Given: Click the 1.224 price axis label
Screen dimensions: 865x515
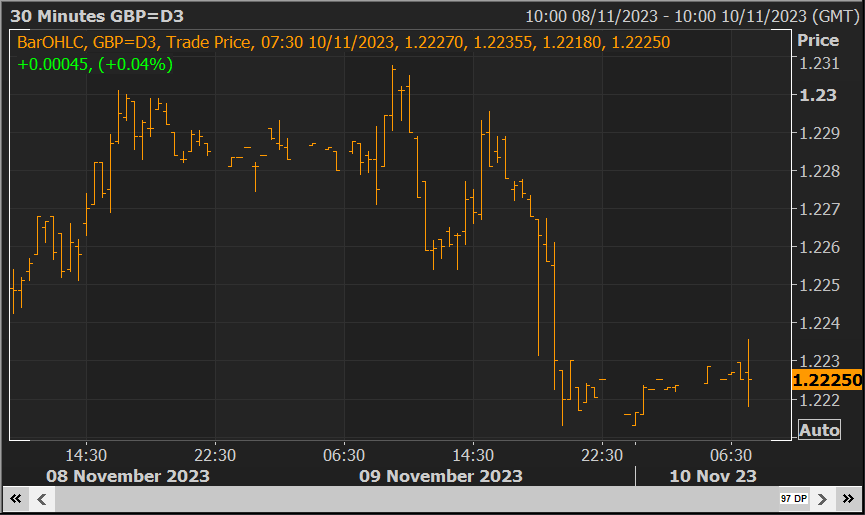Looking at the screenshot, I should point(819,323).
